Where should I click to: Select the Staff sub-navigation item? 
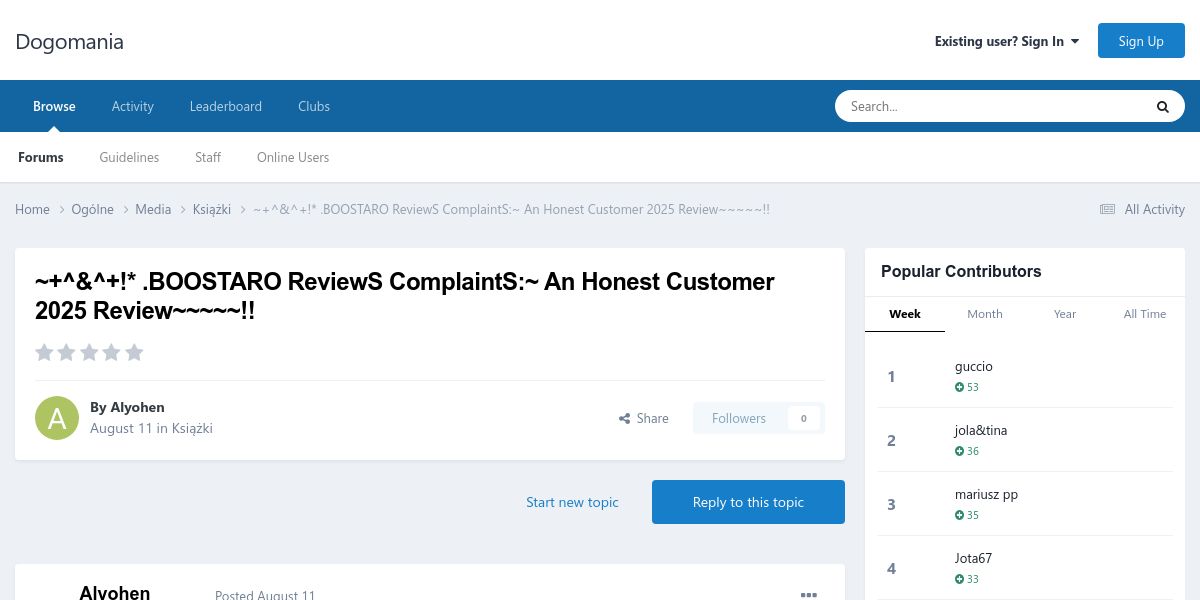pos(208,157)
